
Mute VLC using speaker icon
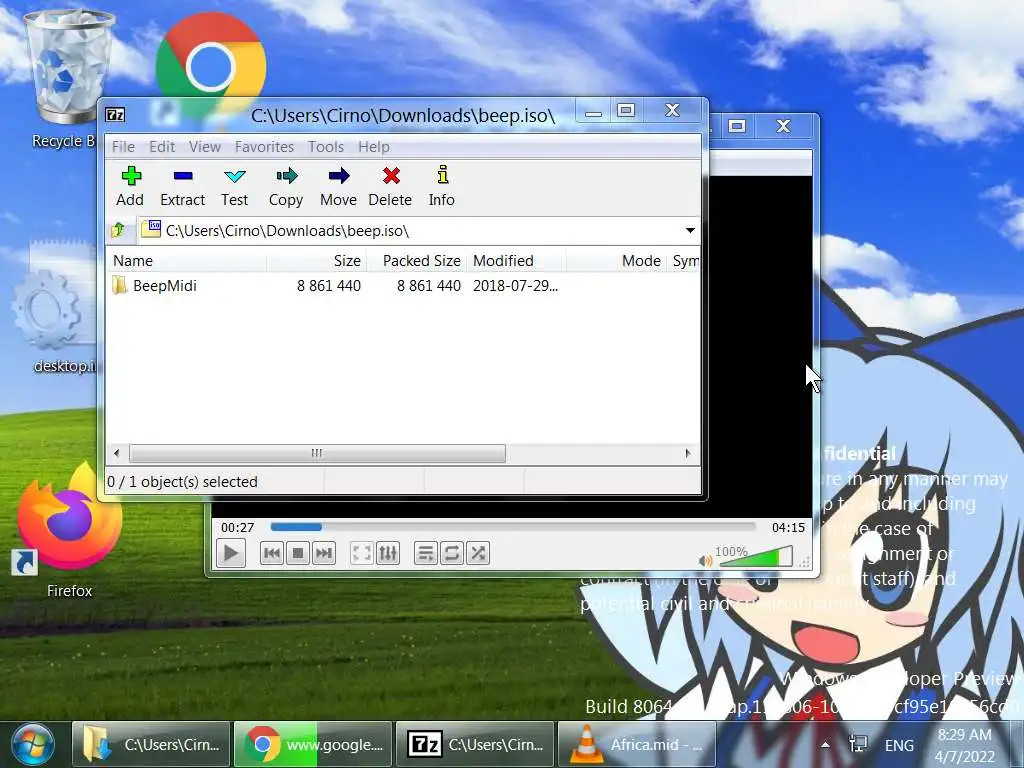point(705,560)
